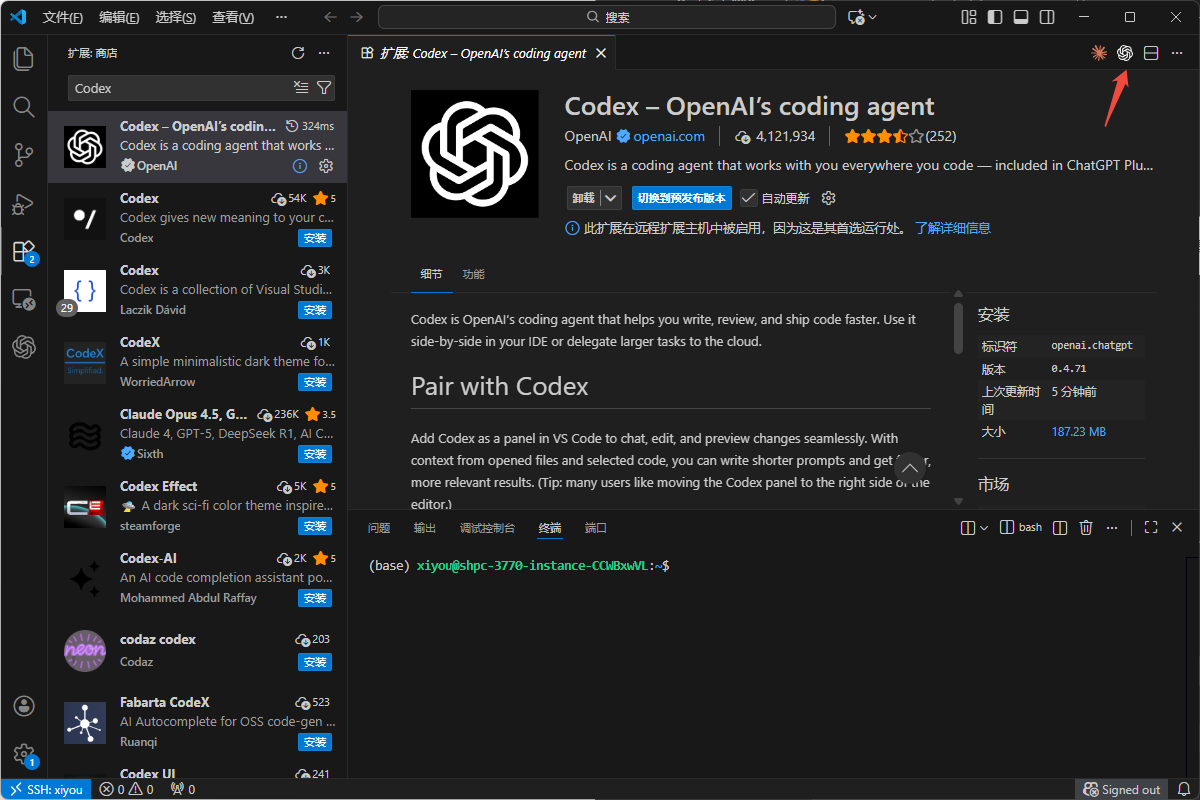Image resolution: width=1200 pixels, height=800 pixels.
Task: Open the Source Control view
Action: pos(24,154)
